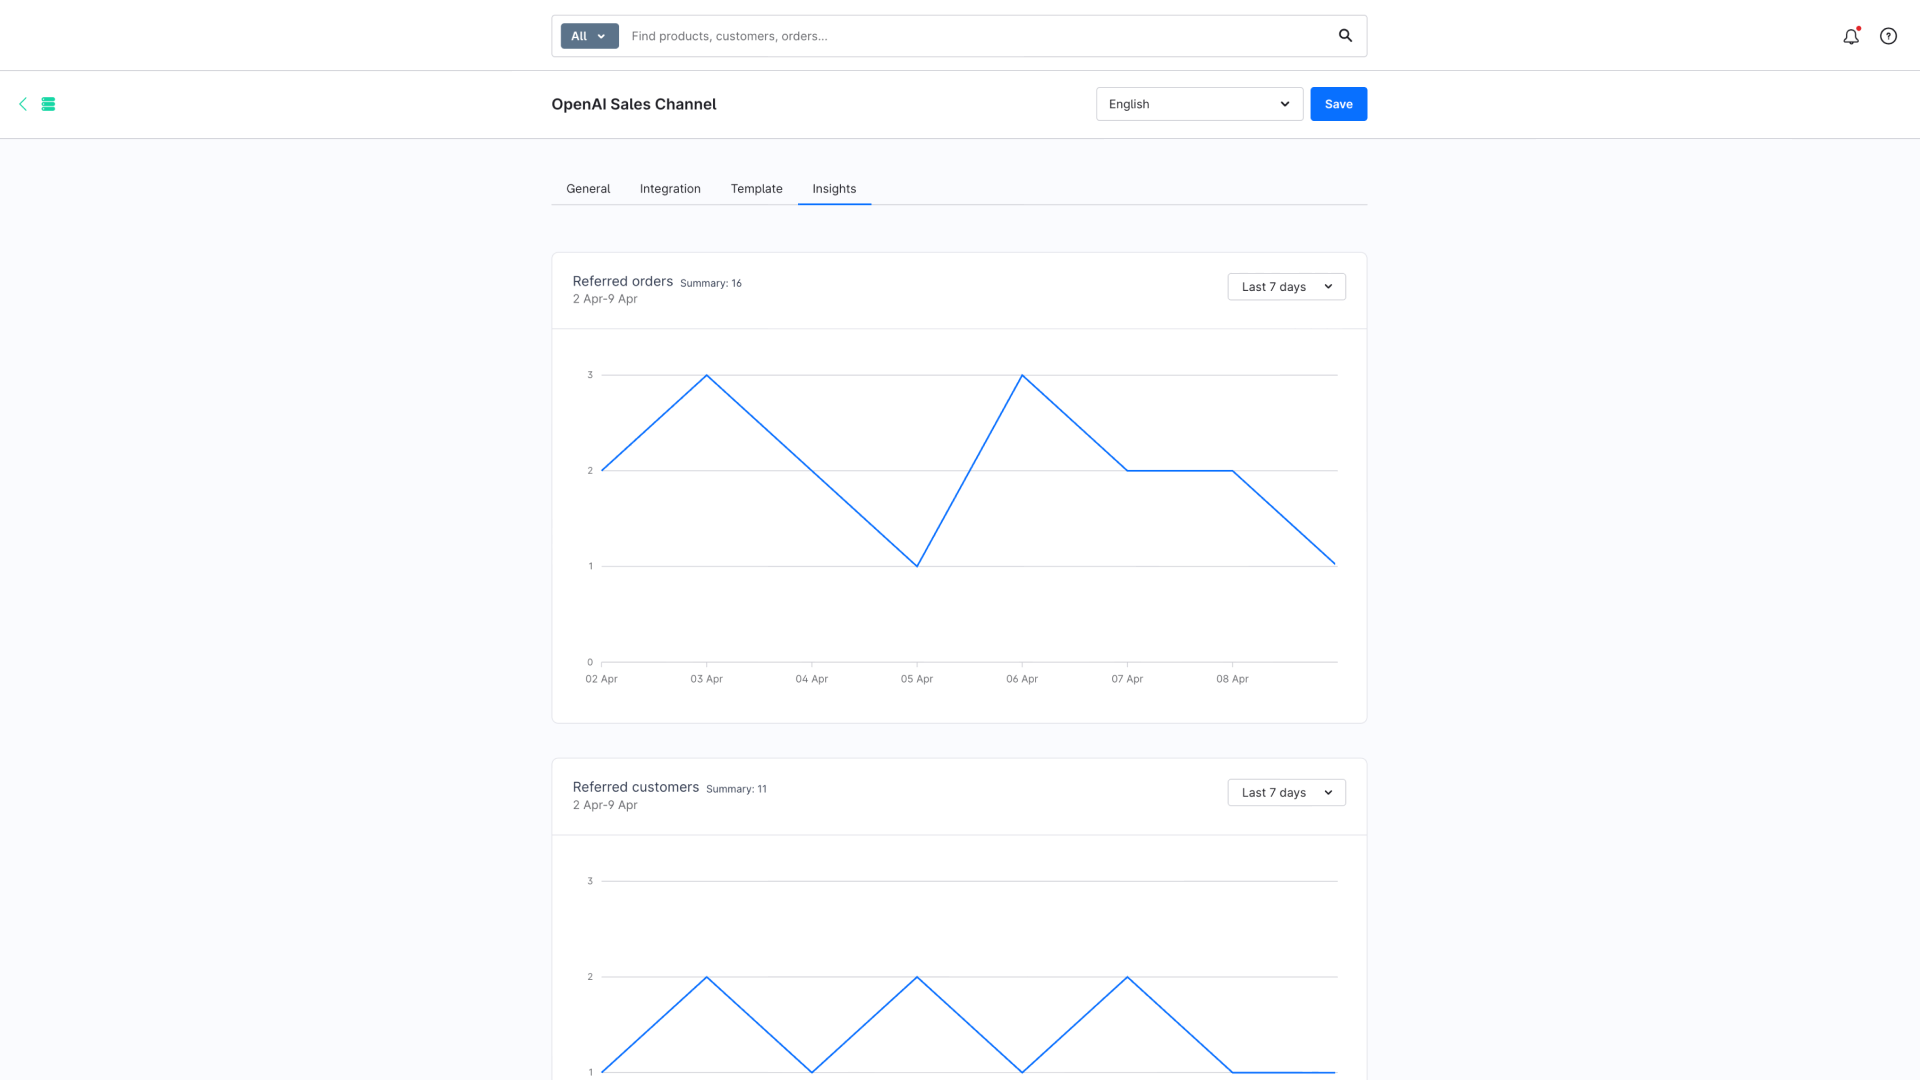This screenshot has height=1080, width=1920.
Task: Click the OpenAI Sales Channel title
Action: [x=633, y=104]
